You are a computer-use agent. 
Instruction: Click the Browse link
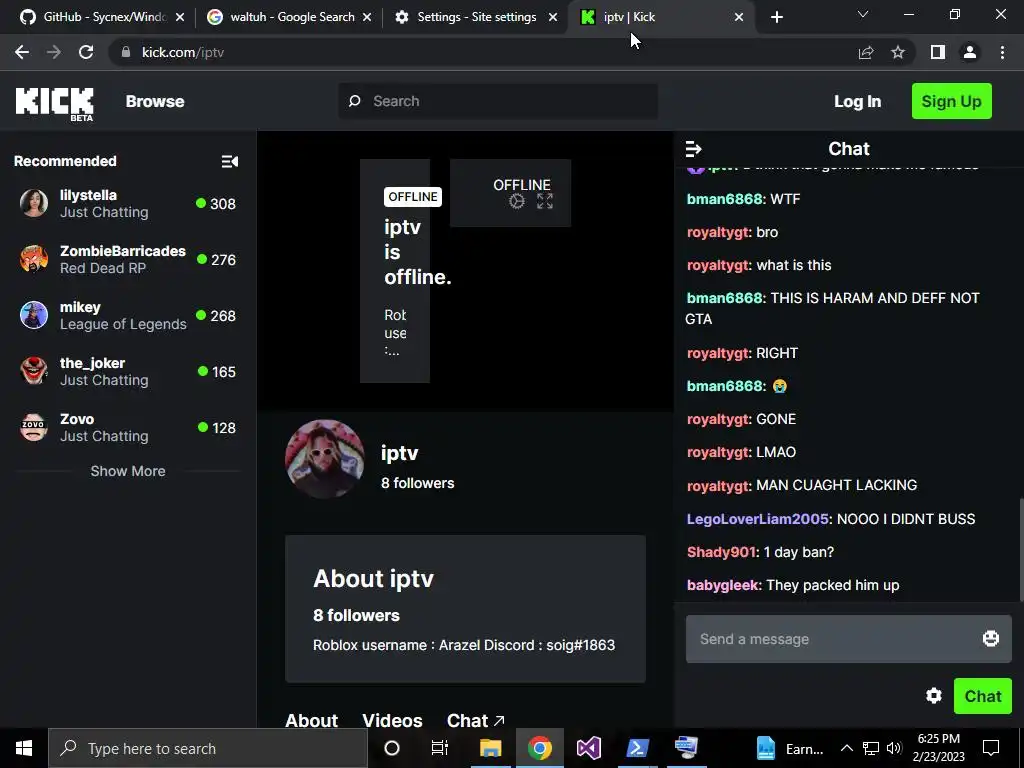(x=155, y=101)
